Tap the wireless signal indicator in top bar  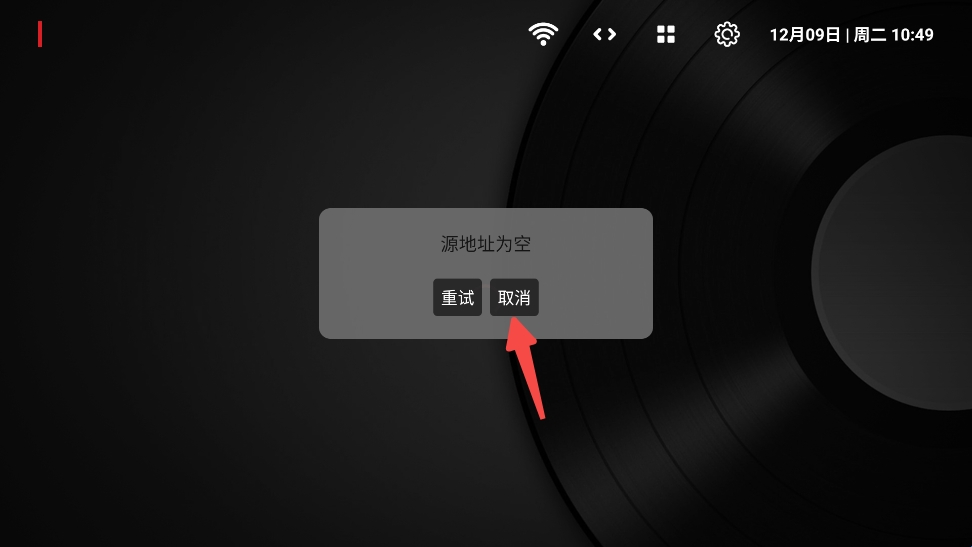pos(543,34)
